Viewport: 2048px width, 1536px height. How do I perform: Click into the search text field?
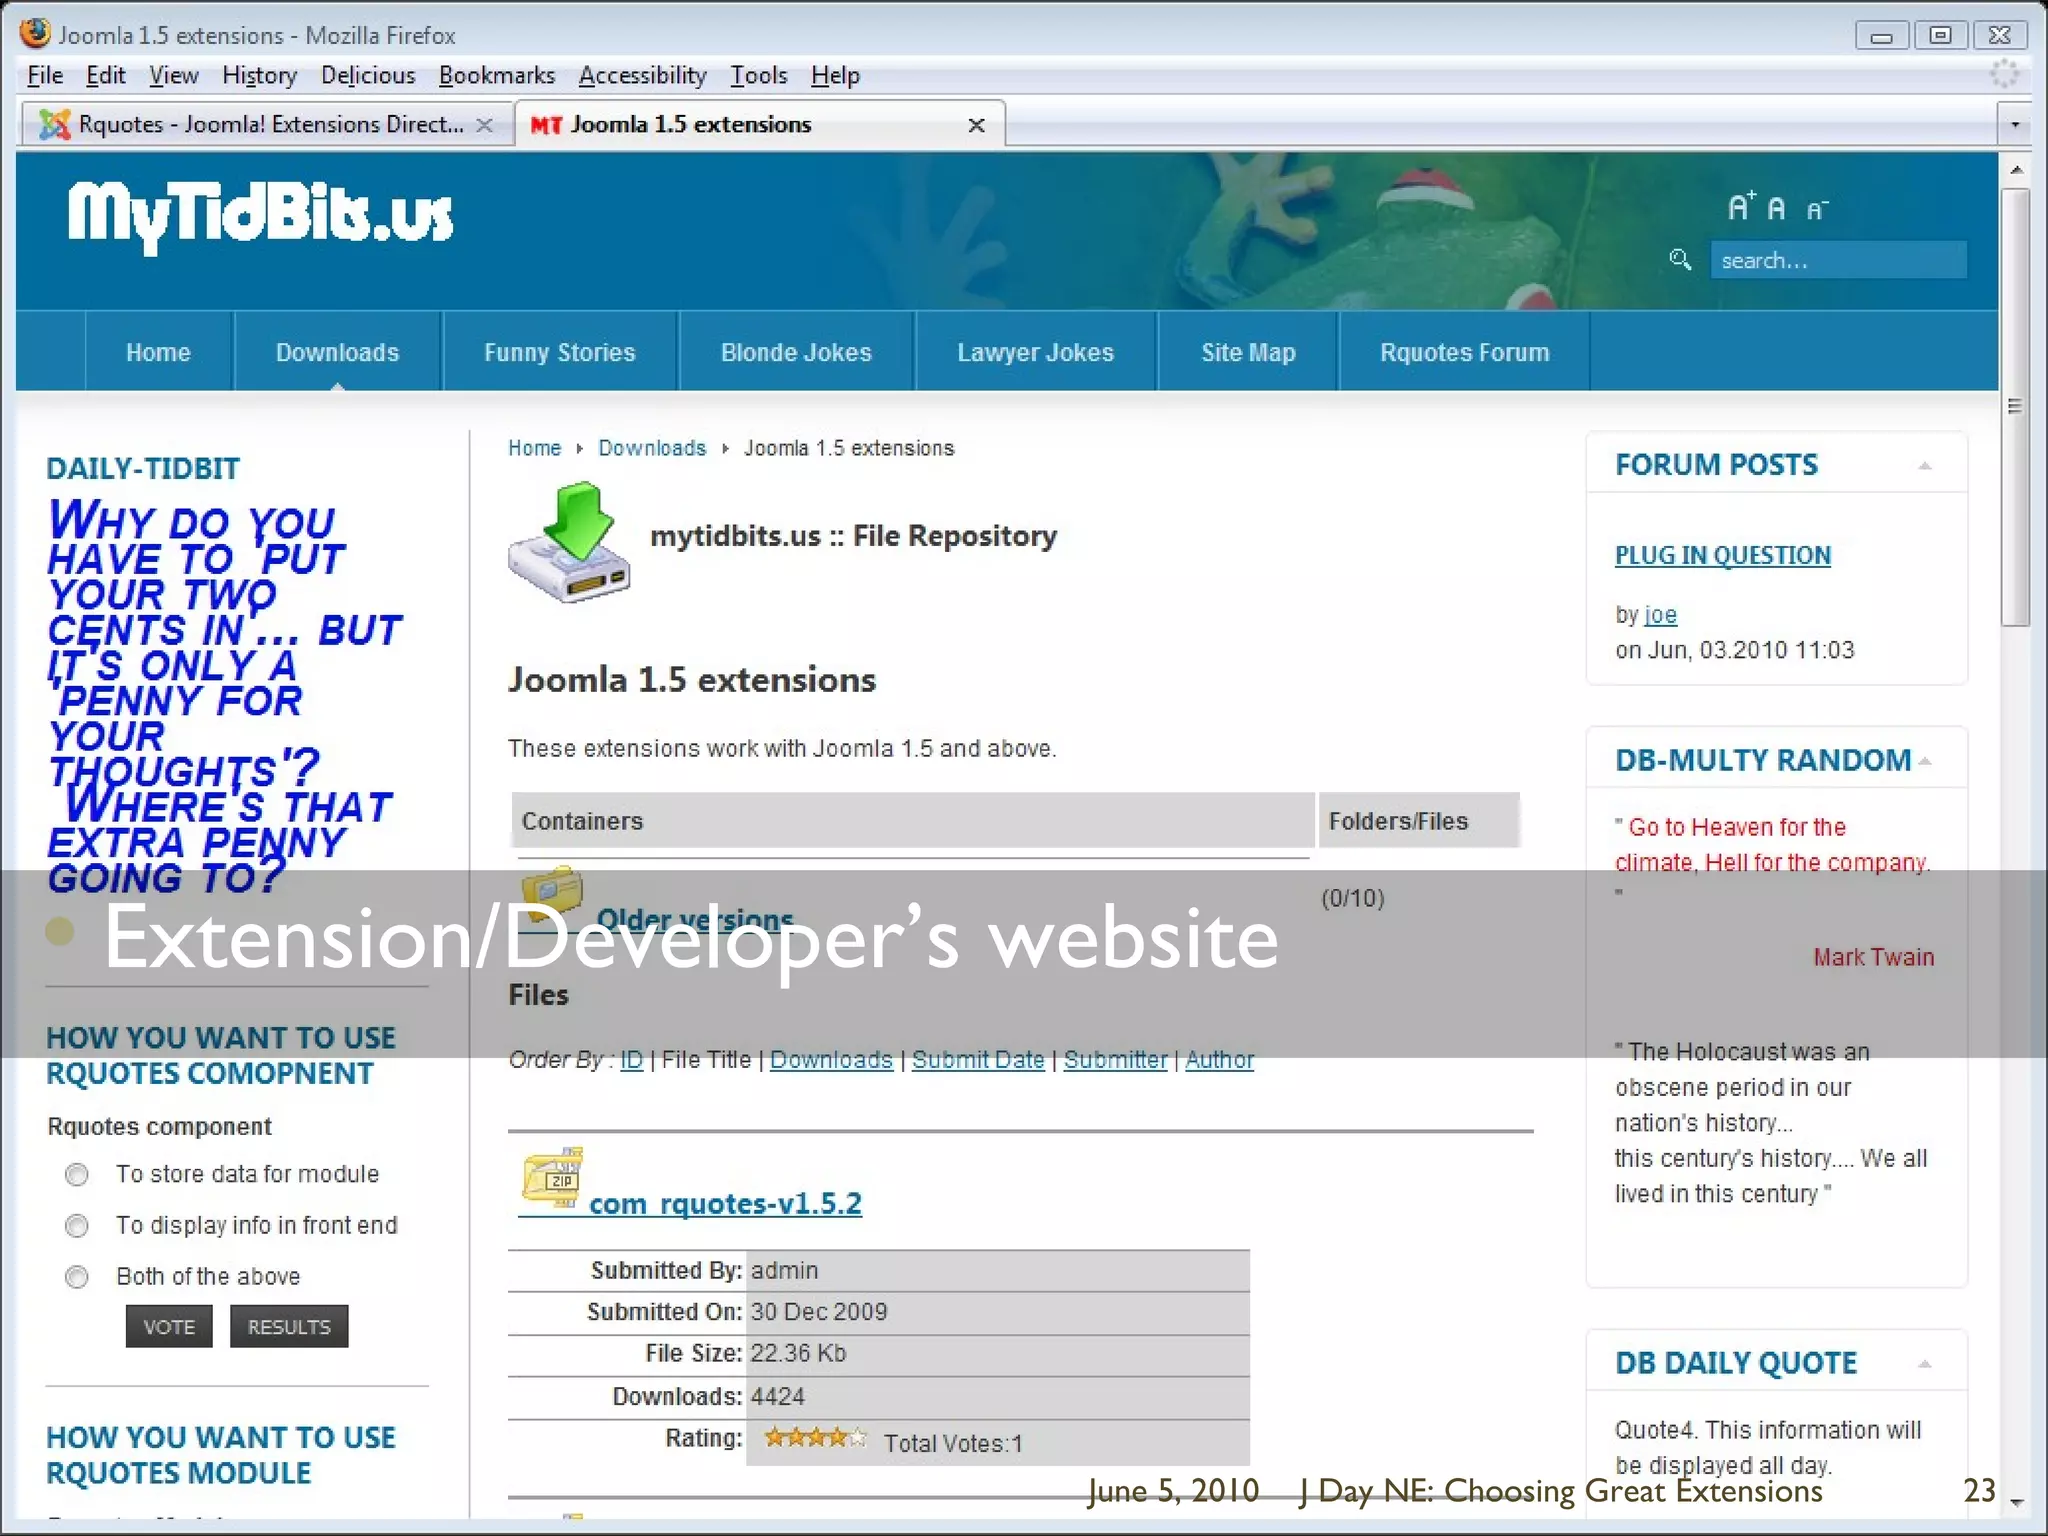point(1838,260)
